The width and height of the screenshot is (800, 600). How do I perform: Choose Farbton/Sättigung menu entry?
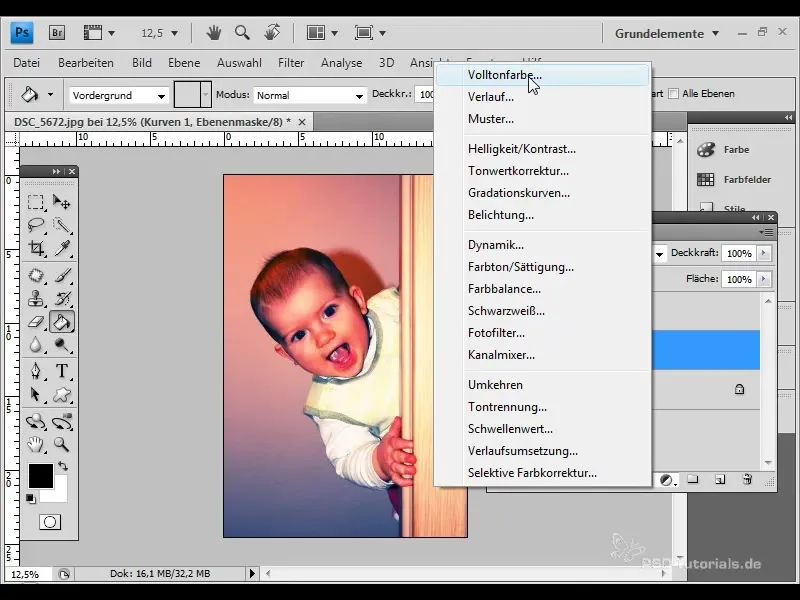pyautogui.click(x=542, y=267)
